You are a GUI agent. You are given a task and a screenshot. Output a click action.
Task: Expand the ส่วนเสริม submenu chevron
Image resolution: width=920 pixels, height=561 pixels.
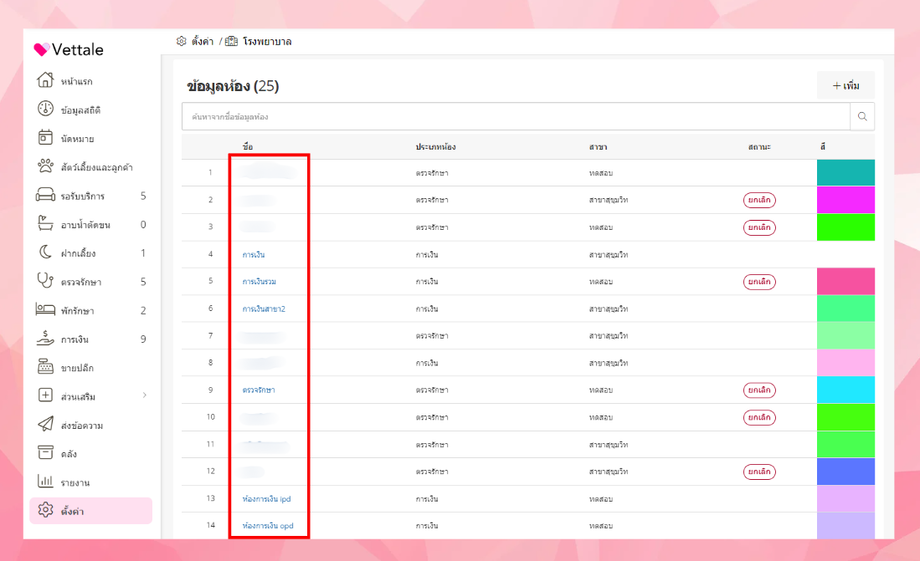point(144,395)
